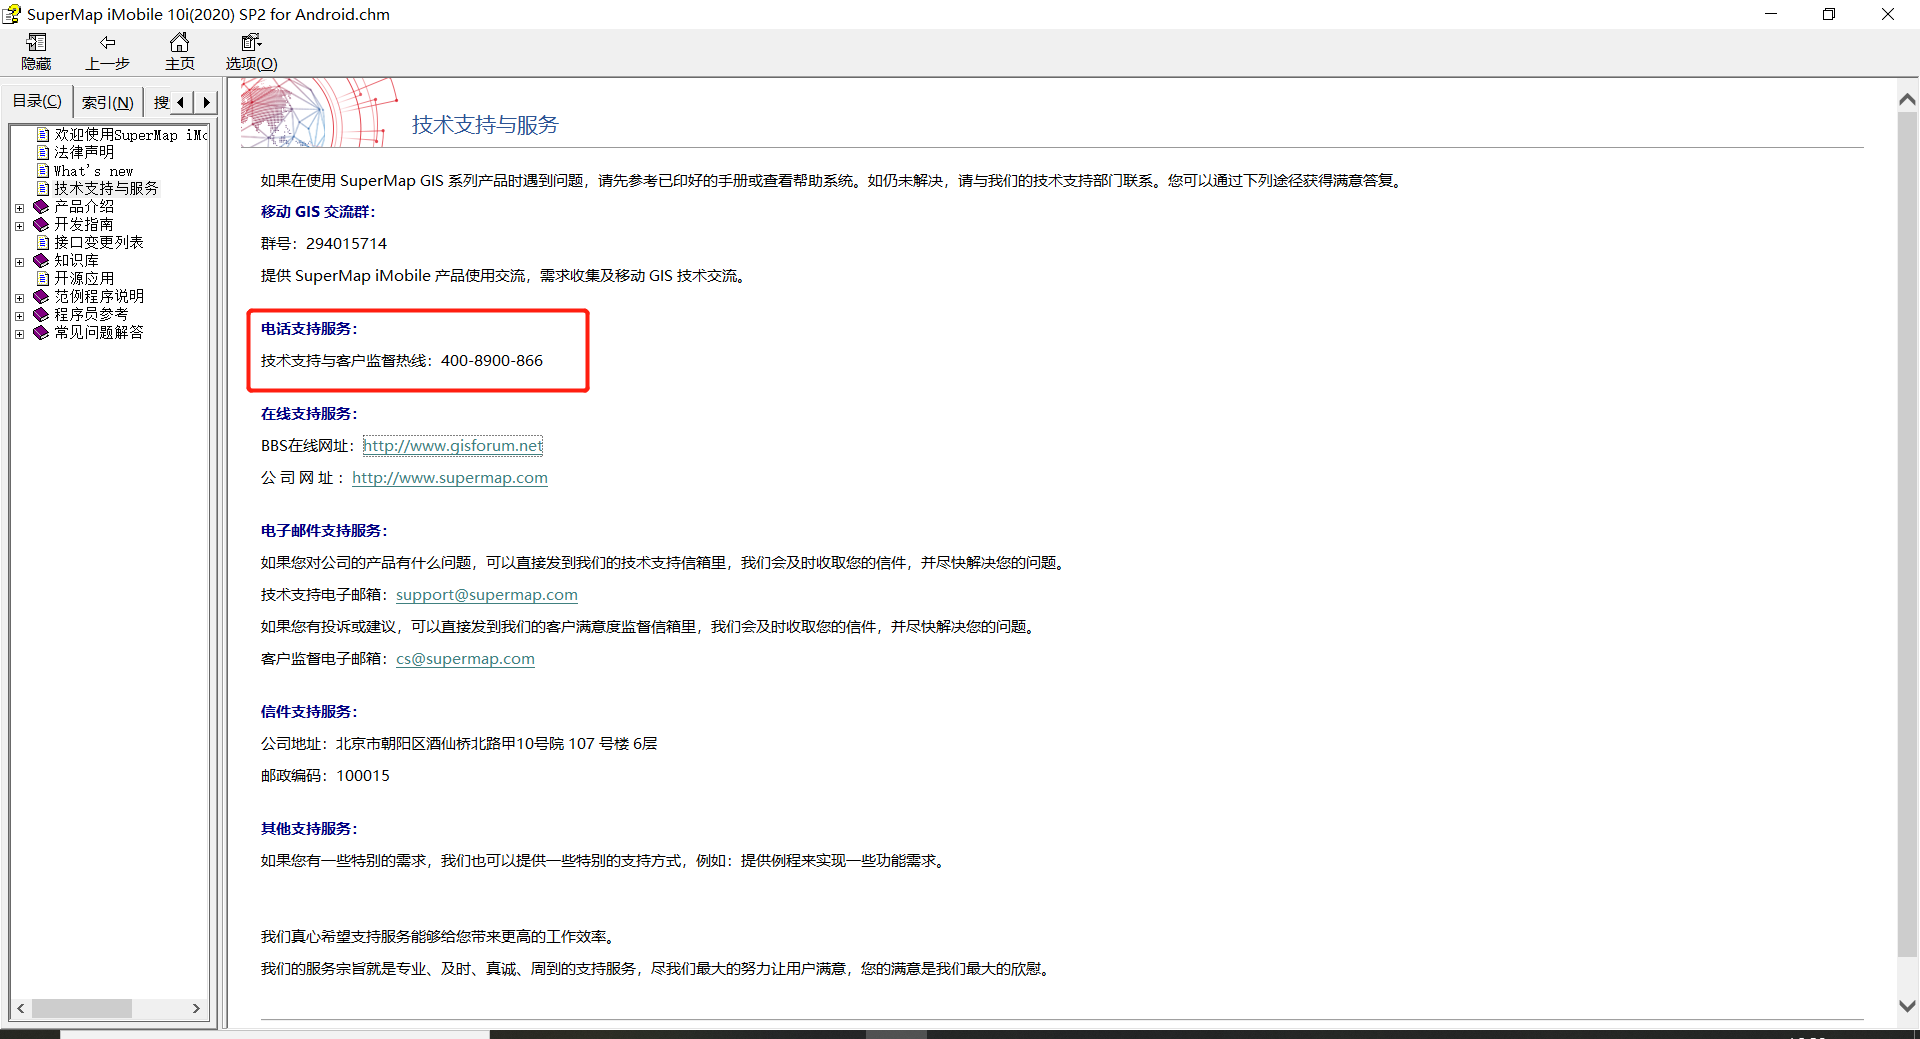The width and height of the screenshot is (1920, 1039).
Task: Switch to the 目录(C) tab
Action: pyautogui.click(x=37, y=101)
